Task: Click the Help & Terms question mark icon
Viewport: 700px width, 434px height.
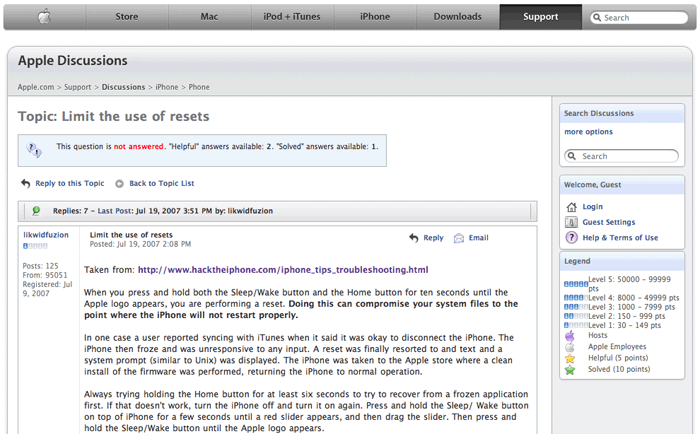Action: [571, 238]
